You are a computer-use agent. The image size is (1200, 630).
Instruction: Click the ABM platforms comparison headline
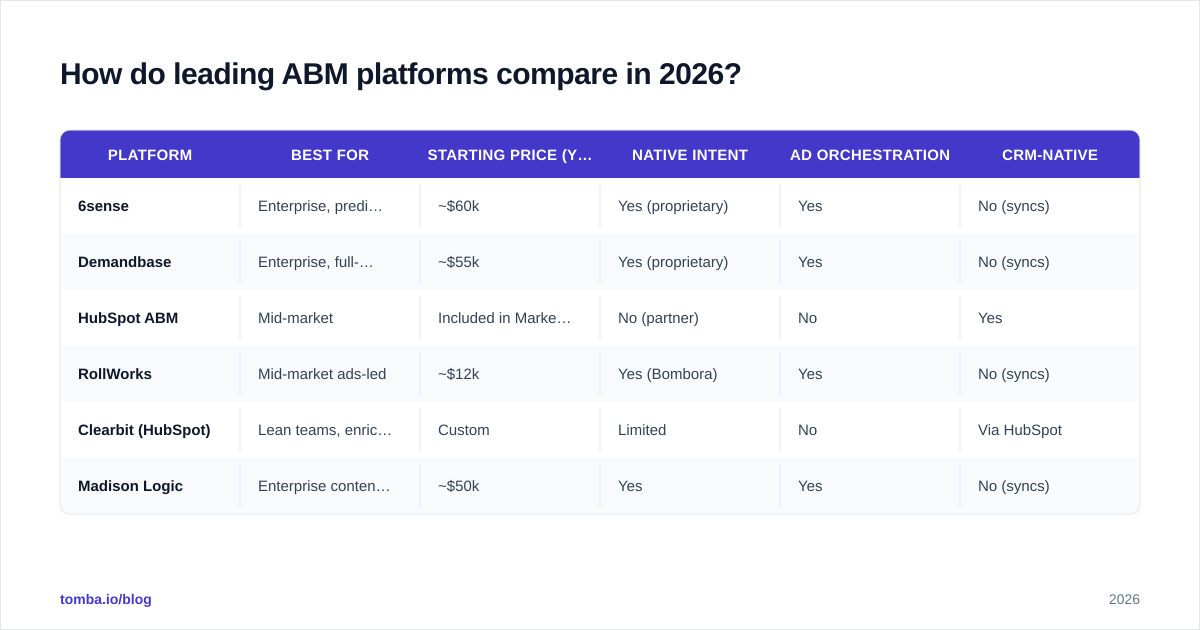pyautogui.click(x=400, y=74)
